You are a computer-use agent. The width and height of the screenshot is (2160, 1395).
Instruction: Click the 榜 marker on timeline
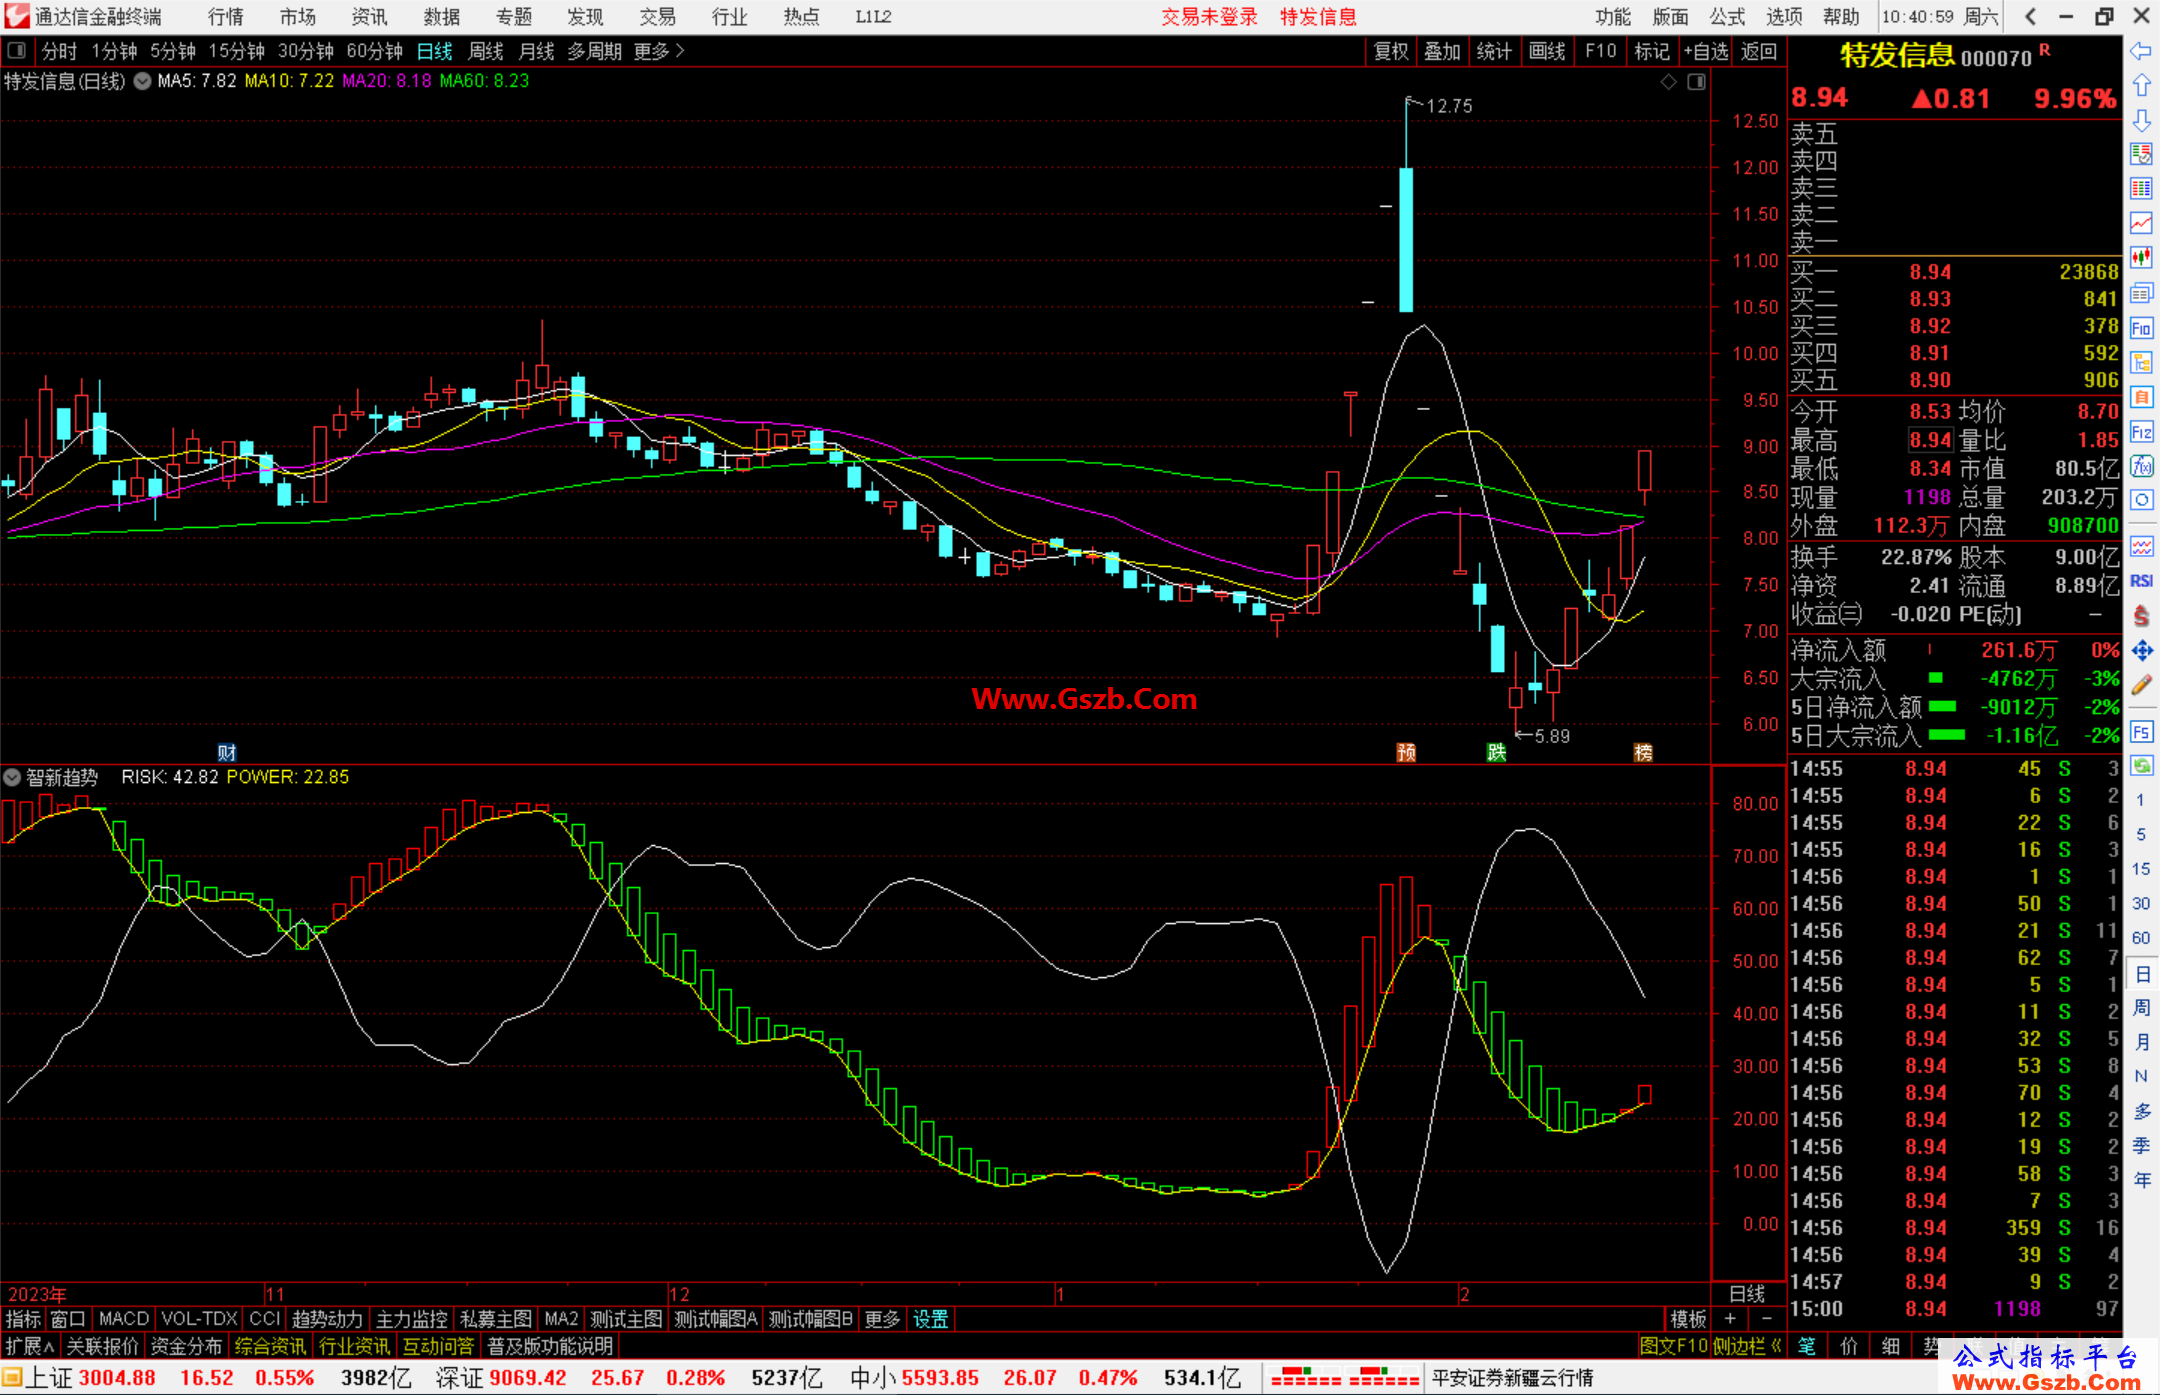click(1643, 752)
